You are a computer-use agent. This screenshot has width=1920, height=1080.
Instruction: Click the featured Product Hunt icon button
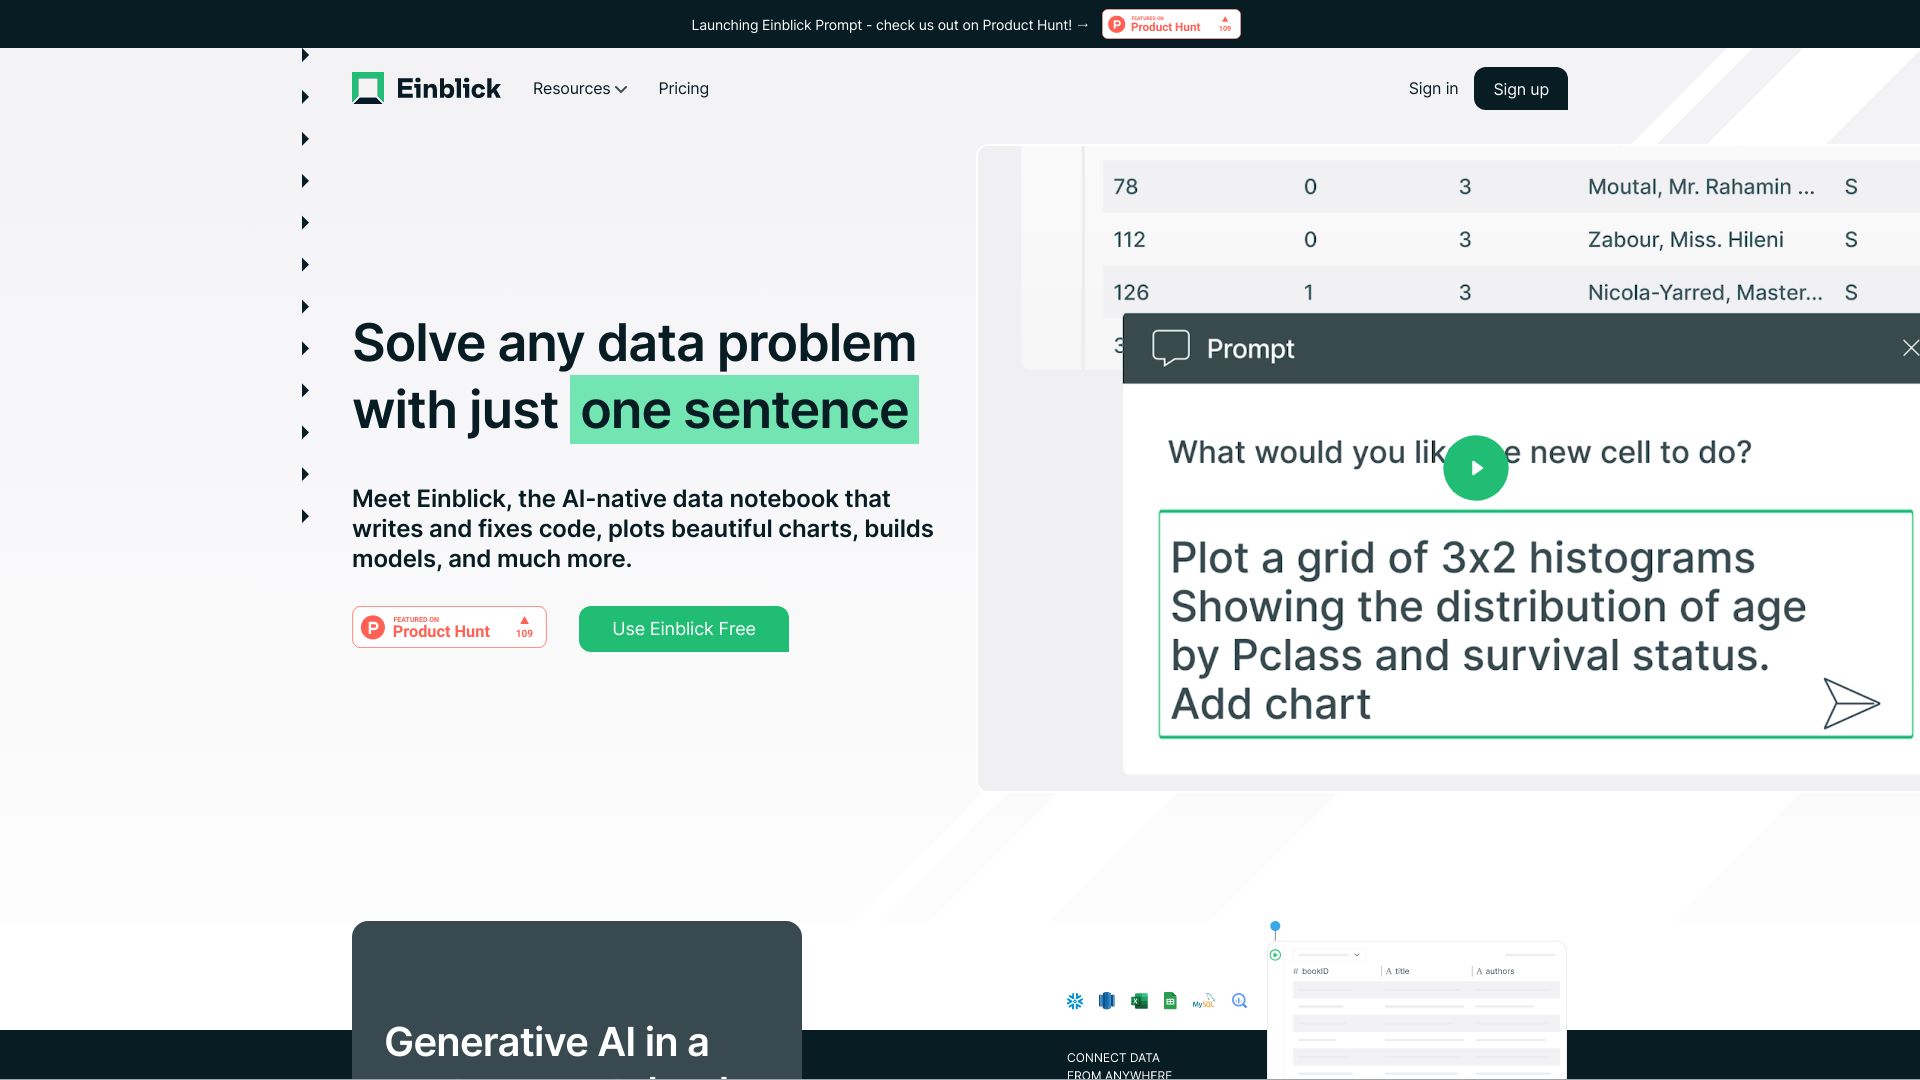pyautogui.click(x=448, y=628)
